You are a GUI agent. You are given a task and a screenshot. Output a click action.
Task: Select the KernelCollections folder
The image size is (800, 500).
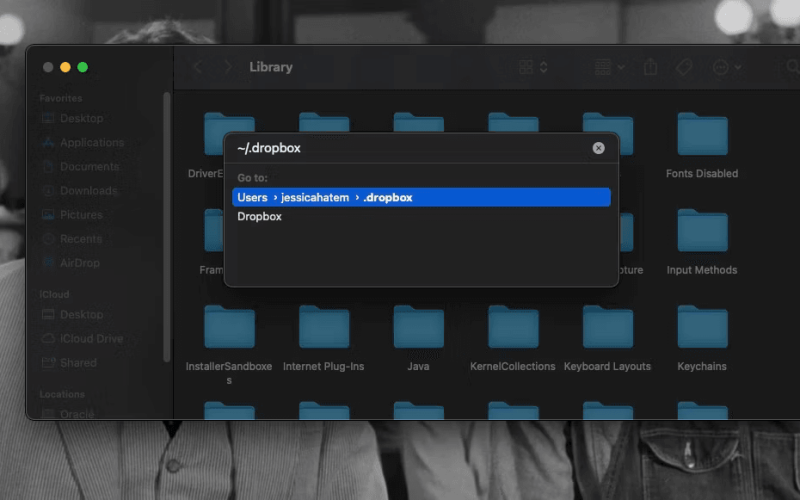click(513, 338)
